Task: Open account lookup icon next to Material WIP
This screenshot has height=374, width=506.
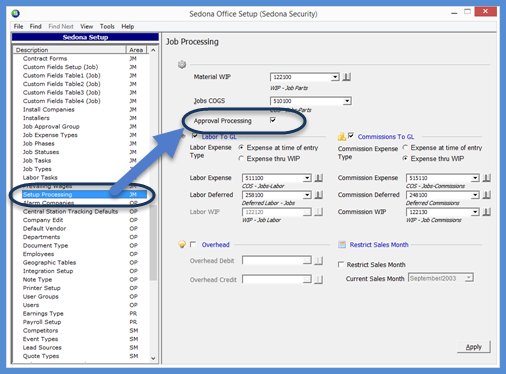Action: [347, 77]
